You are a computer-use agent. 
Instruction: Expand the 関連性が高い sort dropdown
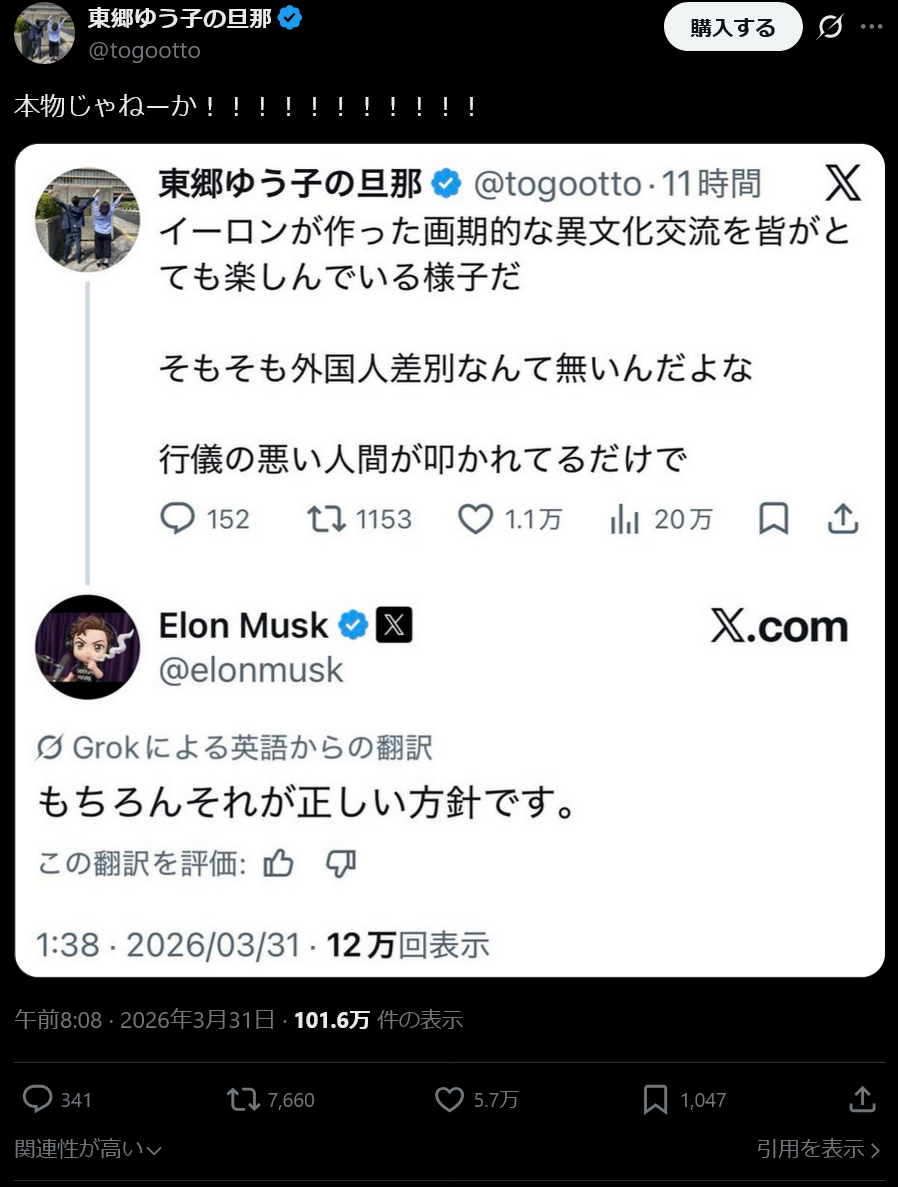88,1149
